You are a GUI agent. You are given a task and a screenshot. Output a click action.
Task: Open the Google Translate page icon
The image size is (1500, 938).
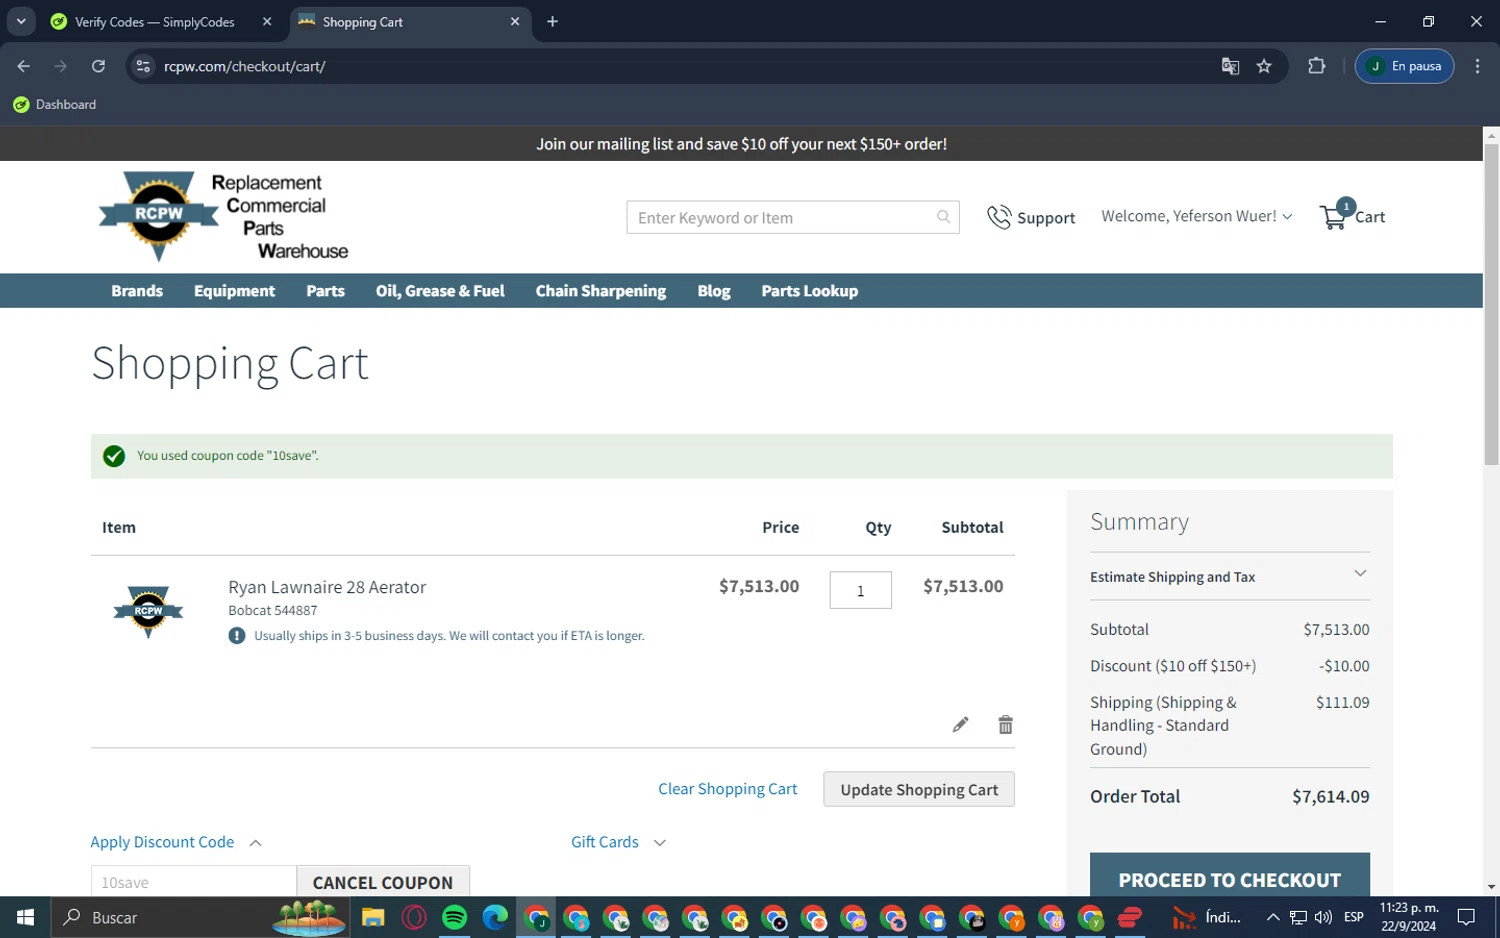pyautogui.click(x=1230, y=66)
